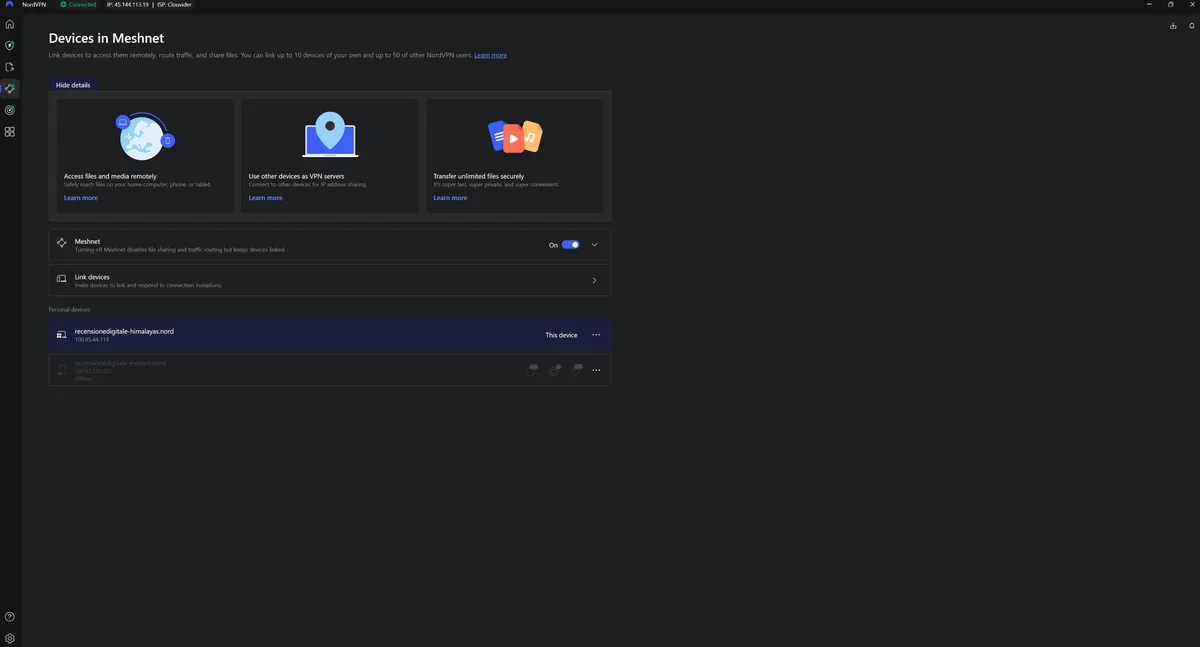This screenshot has width=1200, height=647.
Task: Click Learn more under Transfer unlimited files
Action: tap(450, 198)
